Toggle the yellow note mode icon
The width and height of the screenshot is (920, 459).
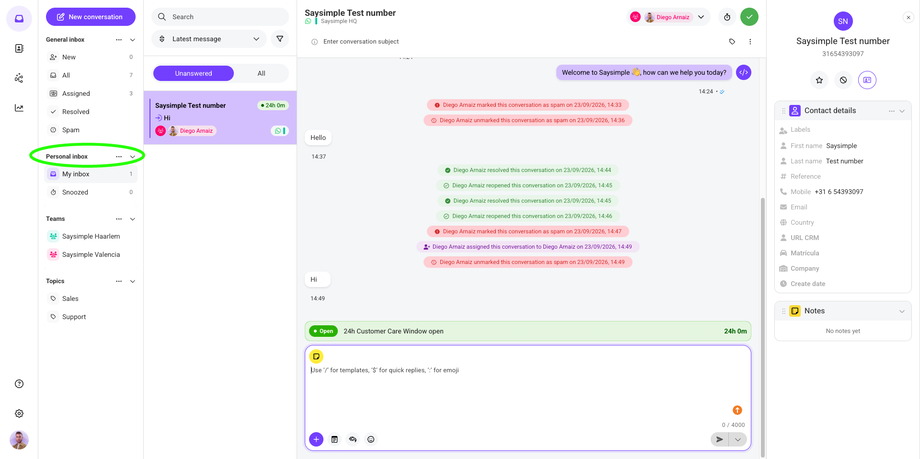pyautogui.click(x=316, y=356)
